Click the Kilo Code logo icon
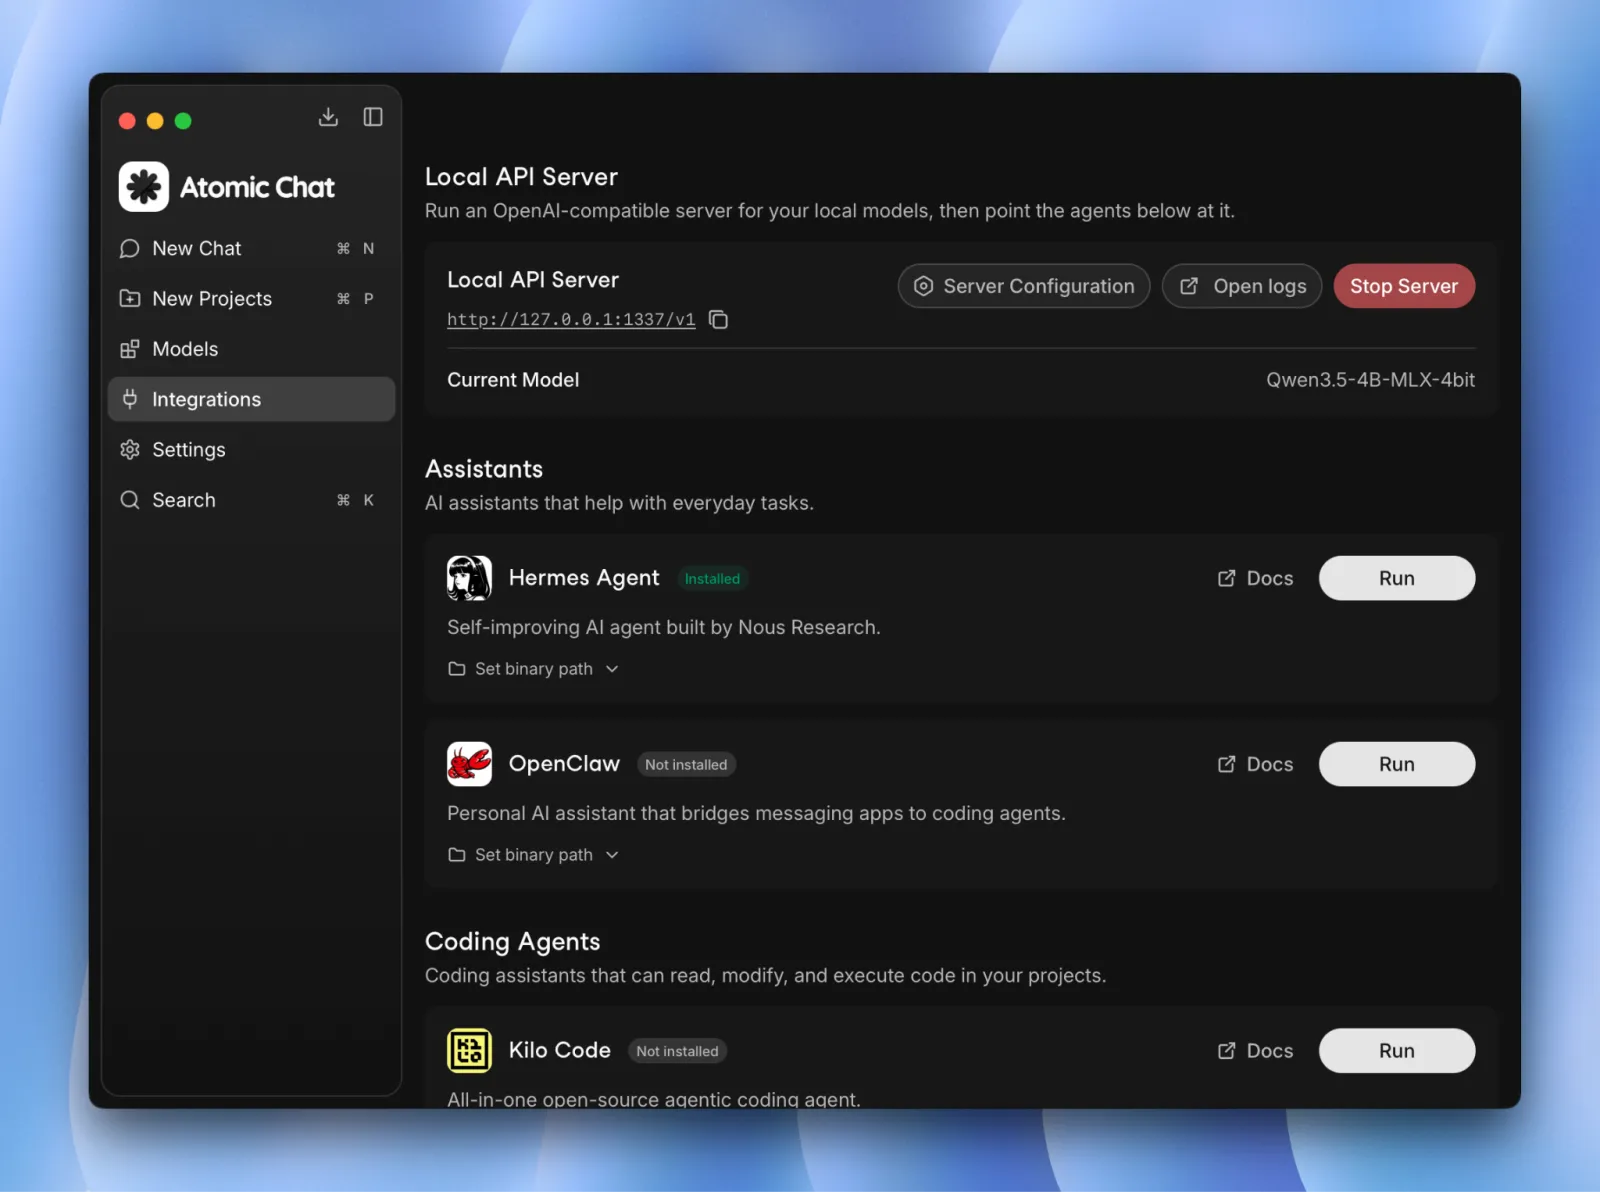1600x1192 pixels. point(469,1051)
